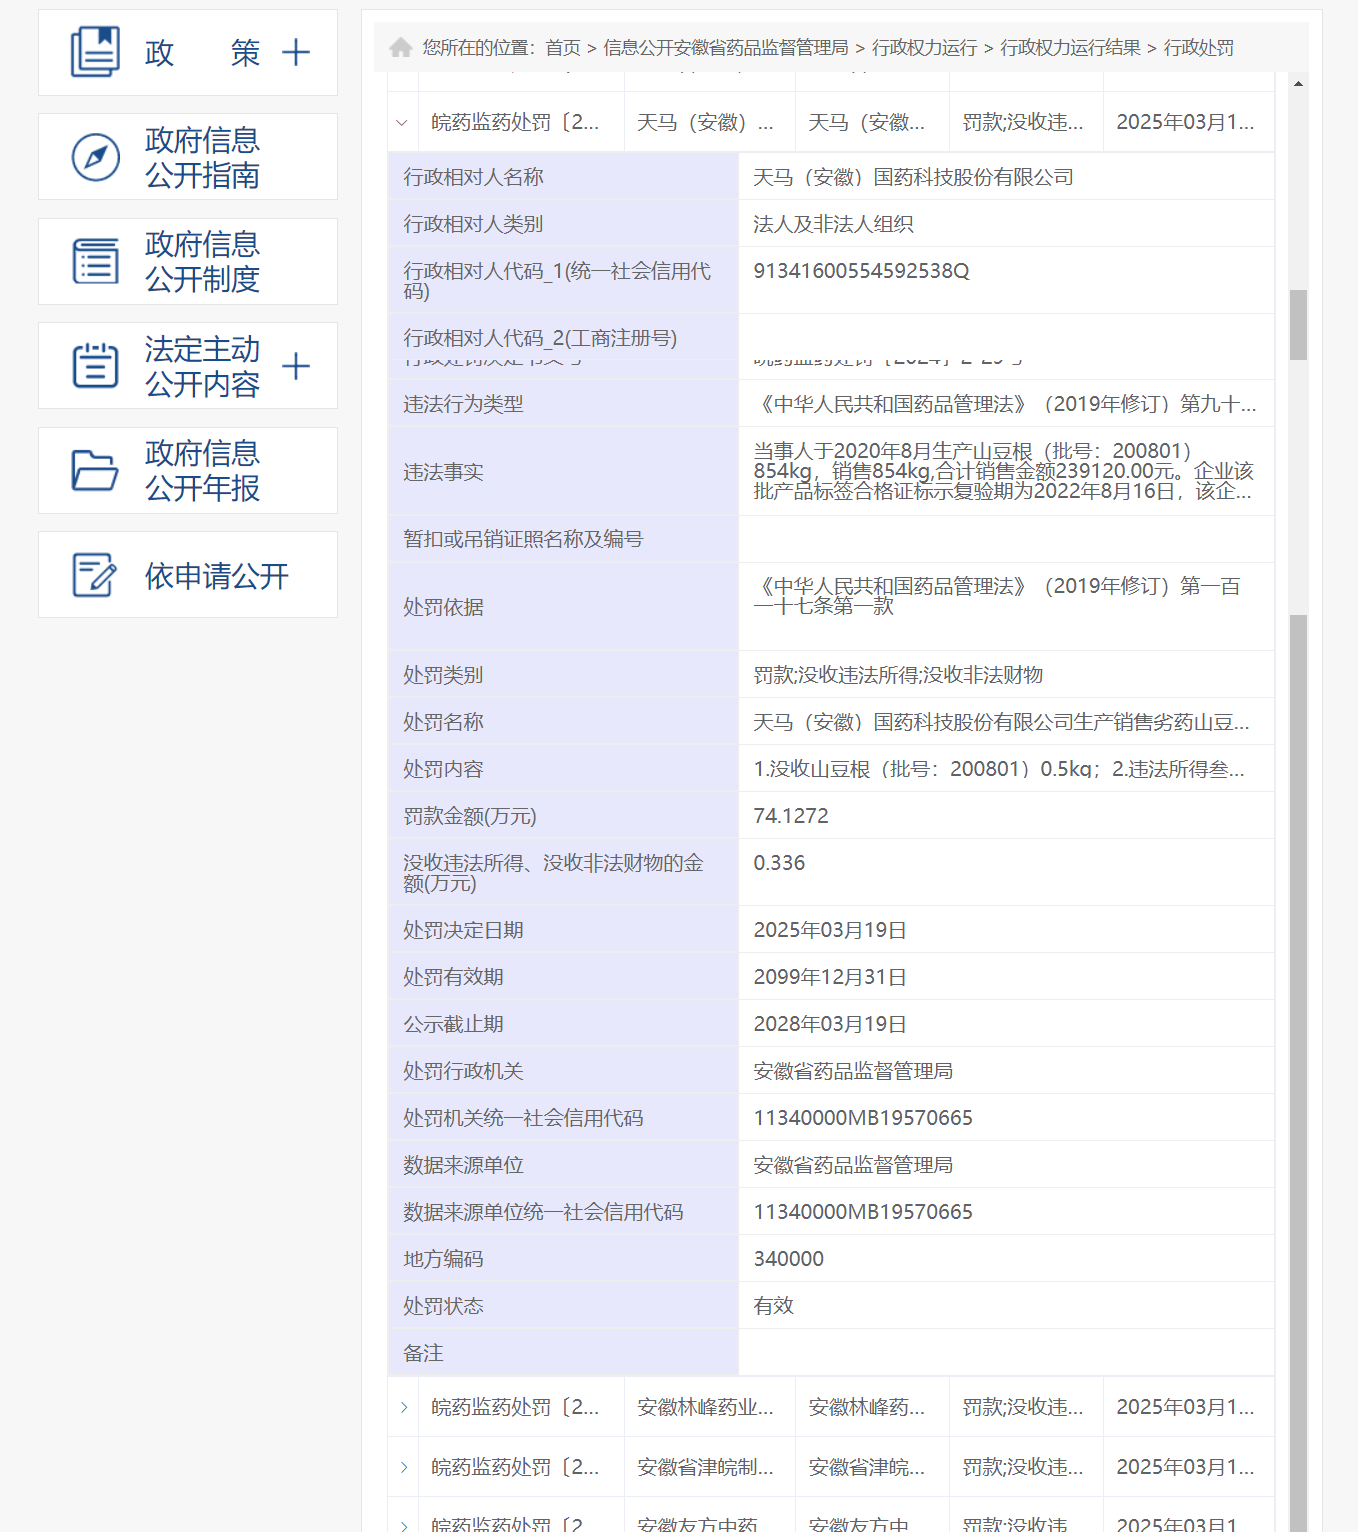This screenshot has width=1358, height=1532.
Task: Collapse the 天马（安徽） penalty row
Action: [x=402, y=123]
